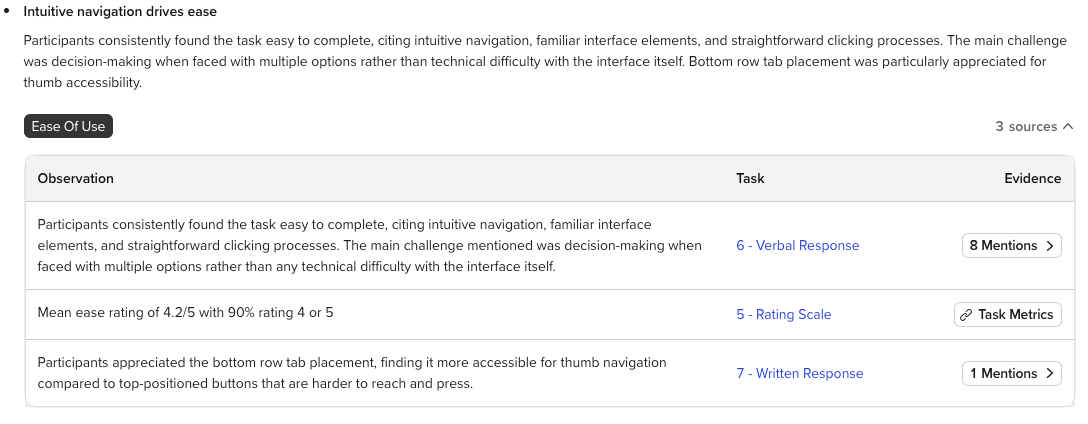Screen dimensions: 1088x424
Task: Click the chevron-up icon beside 3 sources
Action: [x=1068, y=127]
